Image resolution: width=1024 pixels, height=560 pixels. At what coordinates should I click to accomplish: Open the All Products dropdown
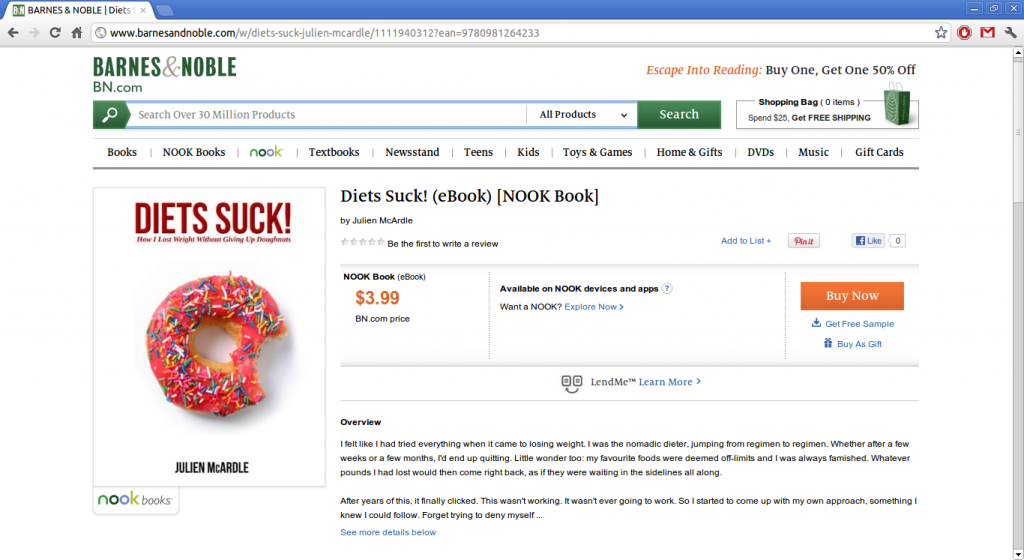coord(582,114)
